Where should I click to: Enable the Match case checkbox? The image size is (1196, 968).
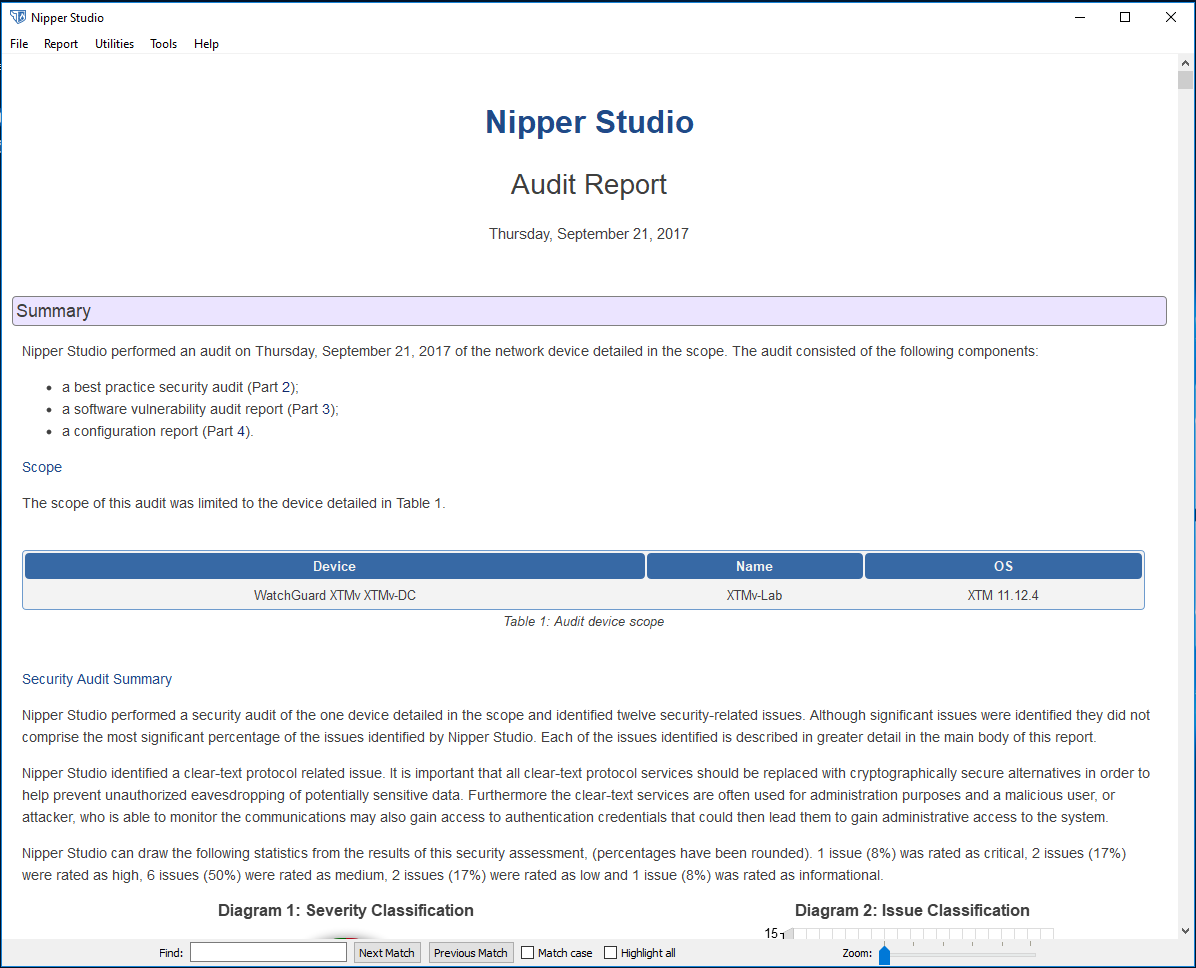coord(528,953)
